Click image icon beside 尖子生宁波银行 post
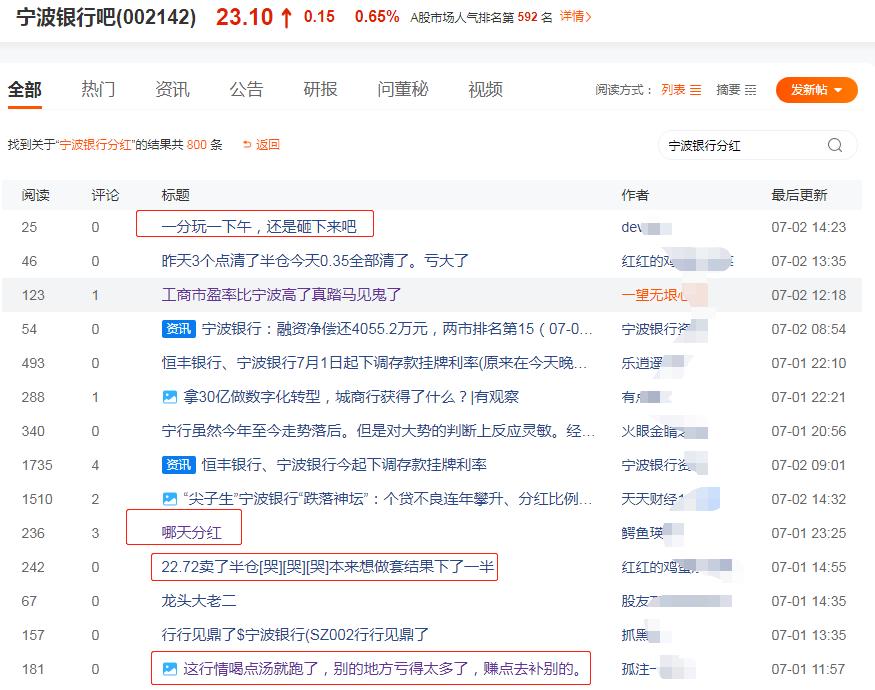 click(170, 499)
